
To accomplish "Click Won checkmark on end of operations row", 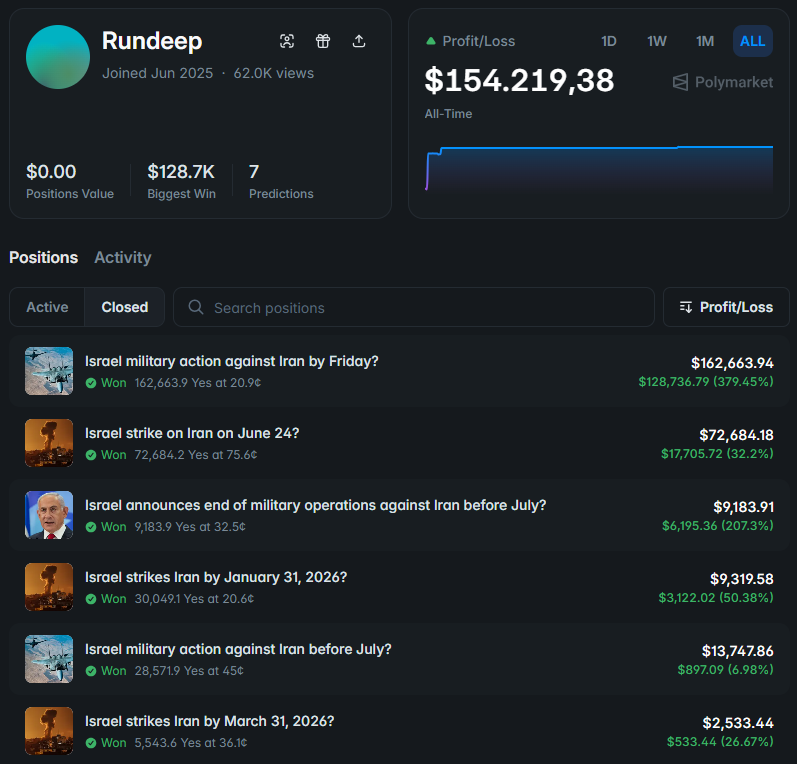I will click(x=91, y=527).
